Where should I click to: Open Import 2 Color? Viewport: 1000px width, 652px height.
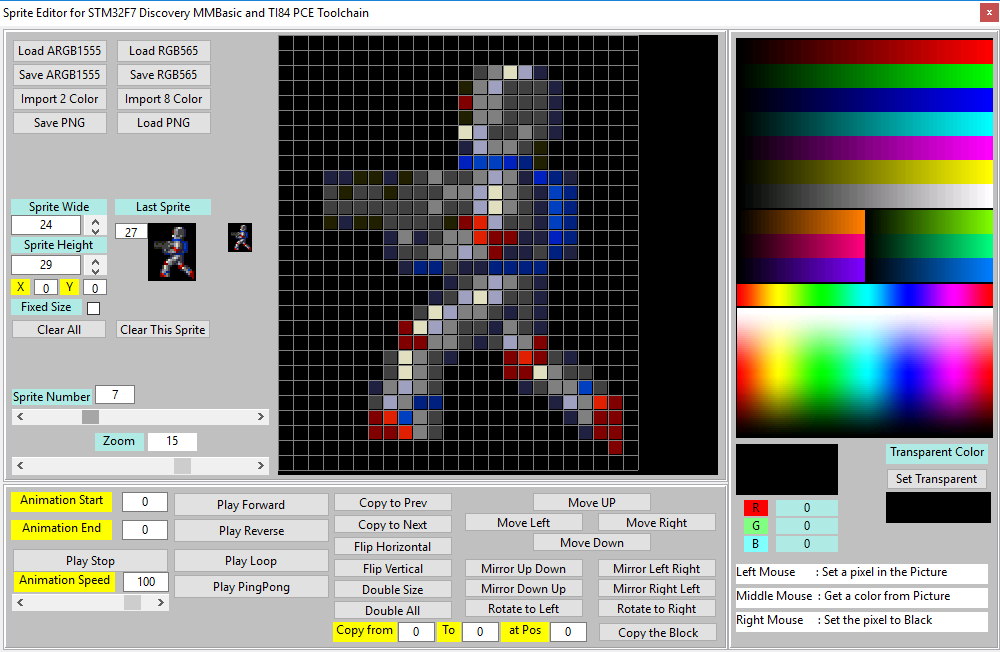click(x=59, y=99)
